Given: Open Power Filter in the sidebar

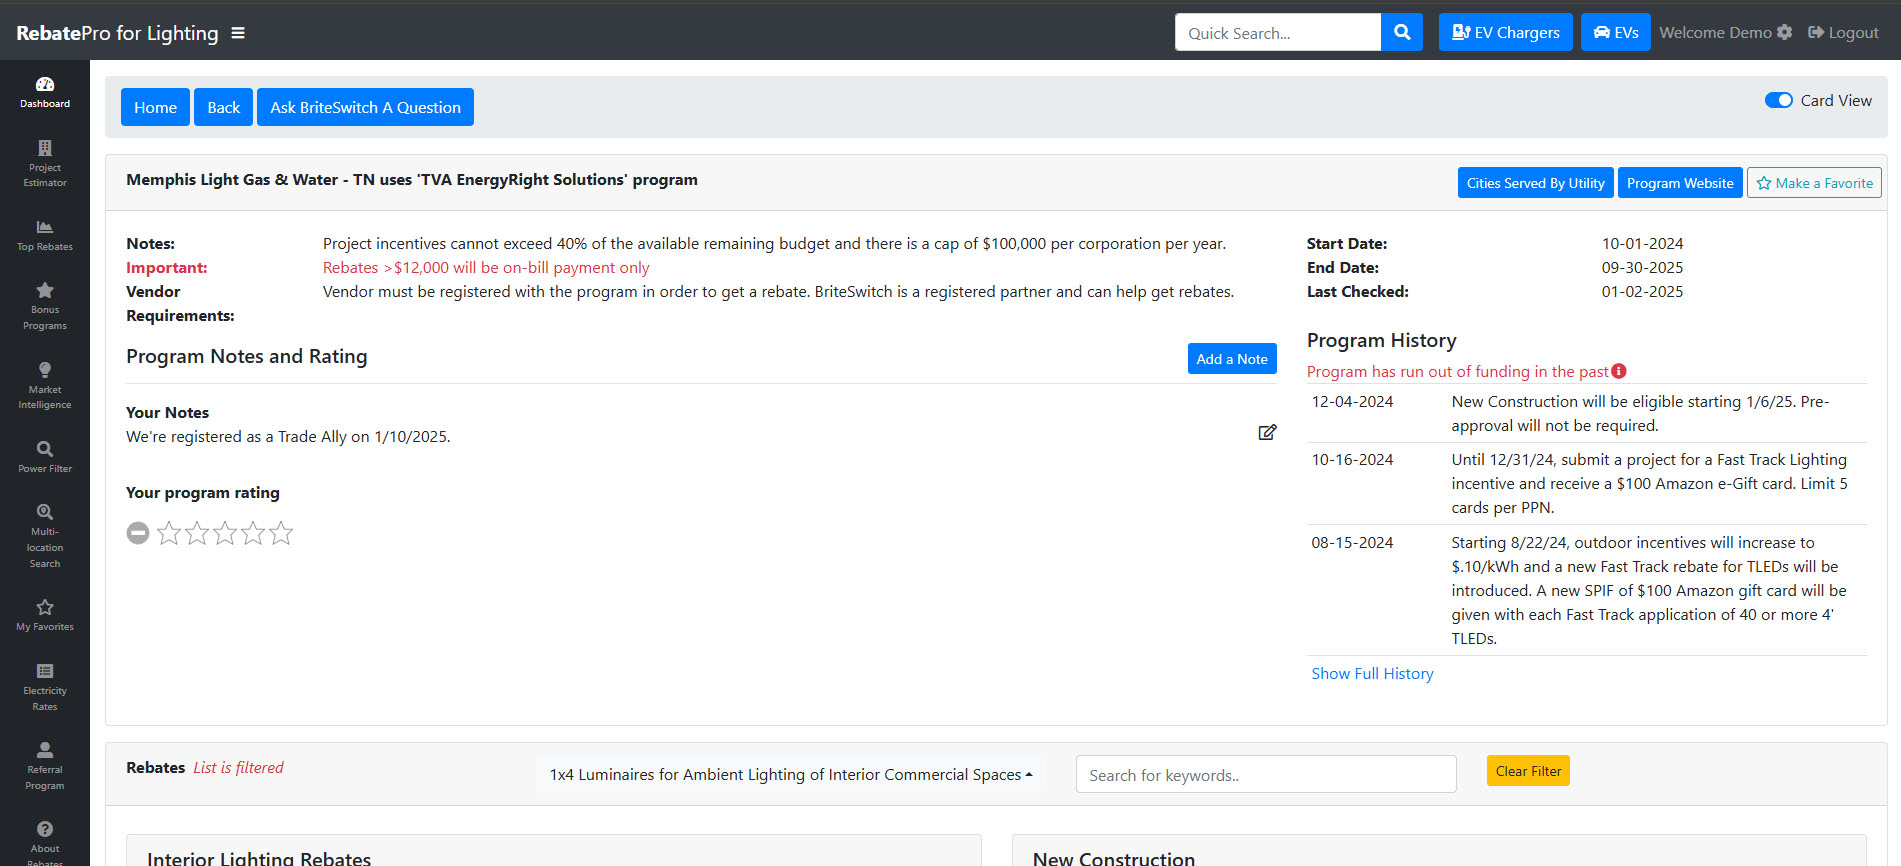Looking at the screenshot, I should tap(45, 457).
